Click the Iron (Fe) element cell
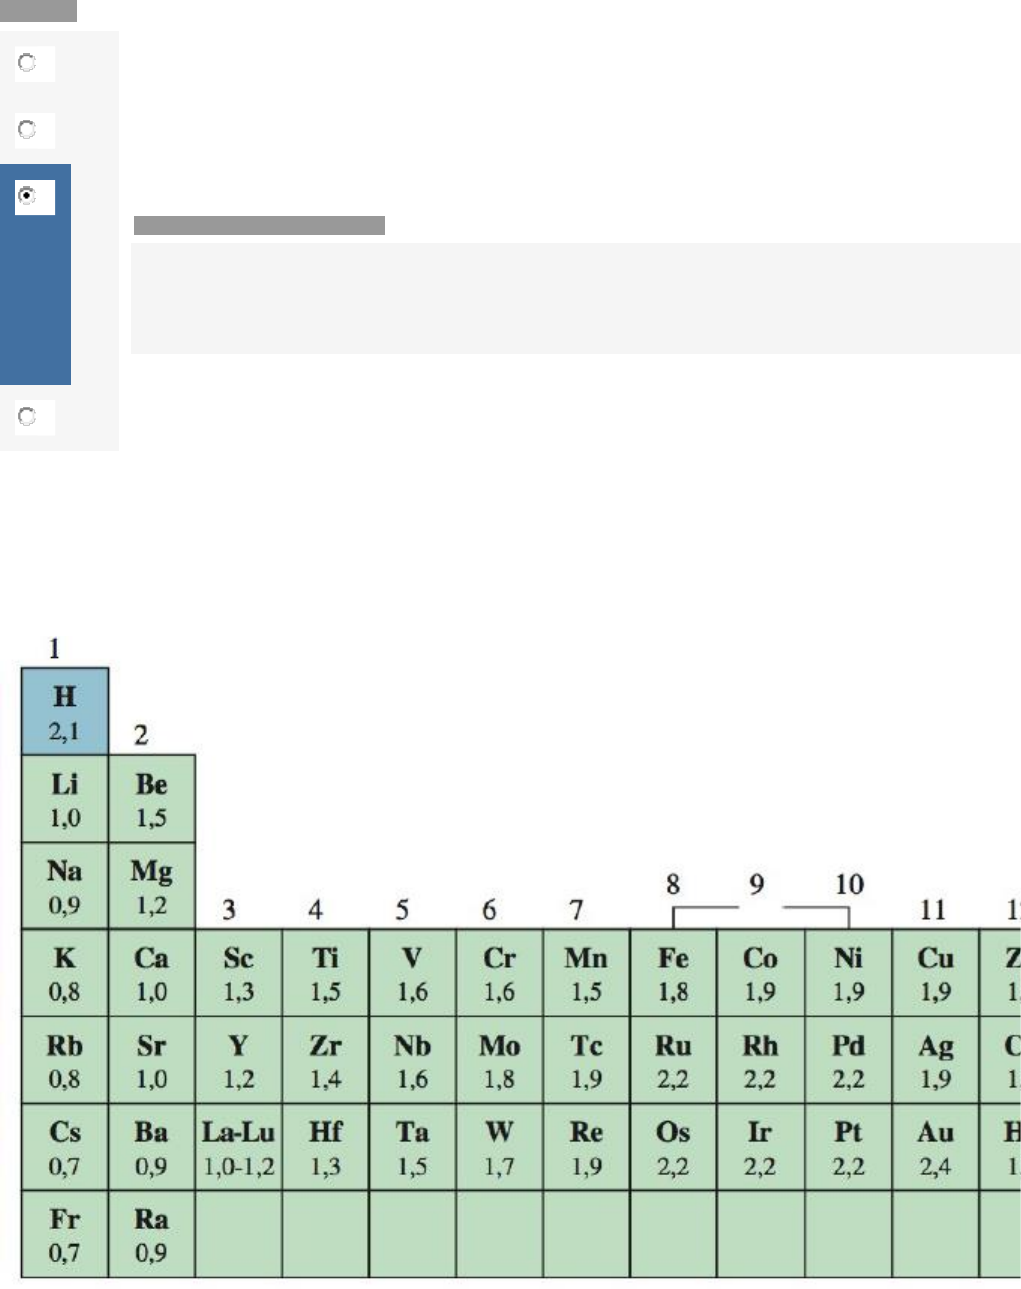Viewport: 1021px width, 1289px height. (x=673, y=973)
